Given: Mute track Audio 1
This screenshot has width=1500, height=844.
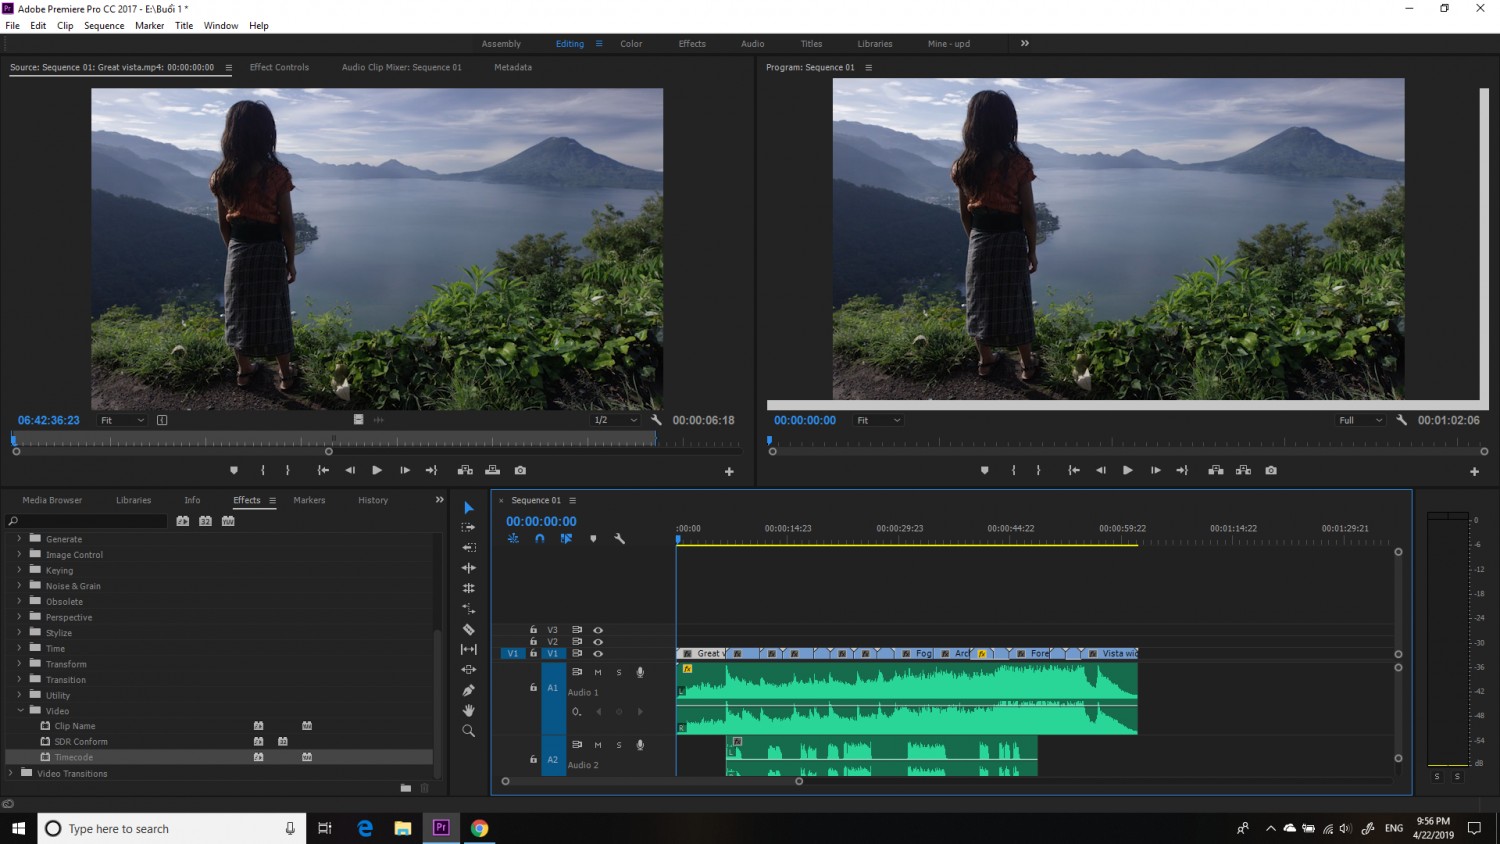Looking at the screenshot, I should click(x=598, y=672).
